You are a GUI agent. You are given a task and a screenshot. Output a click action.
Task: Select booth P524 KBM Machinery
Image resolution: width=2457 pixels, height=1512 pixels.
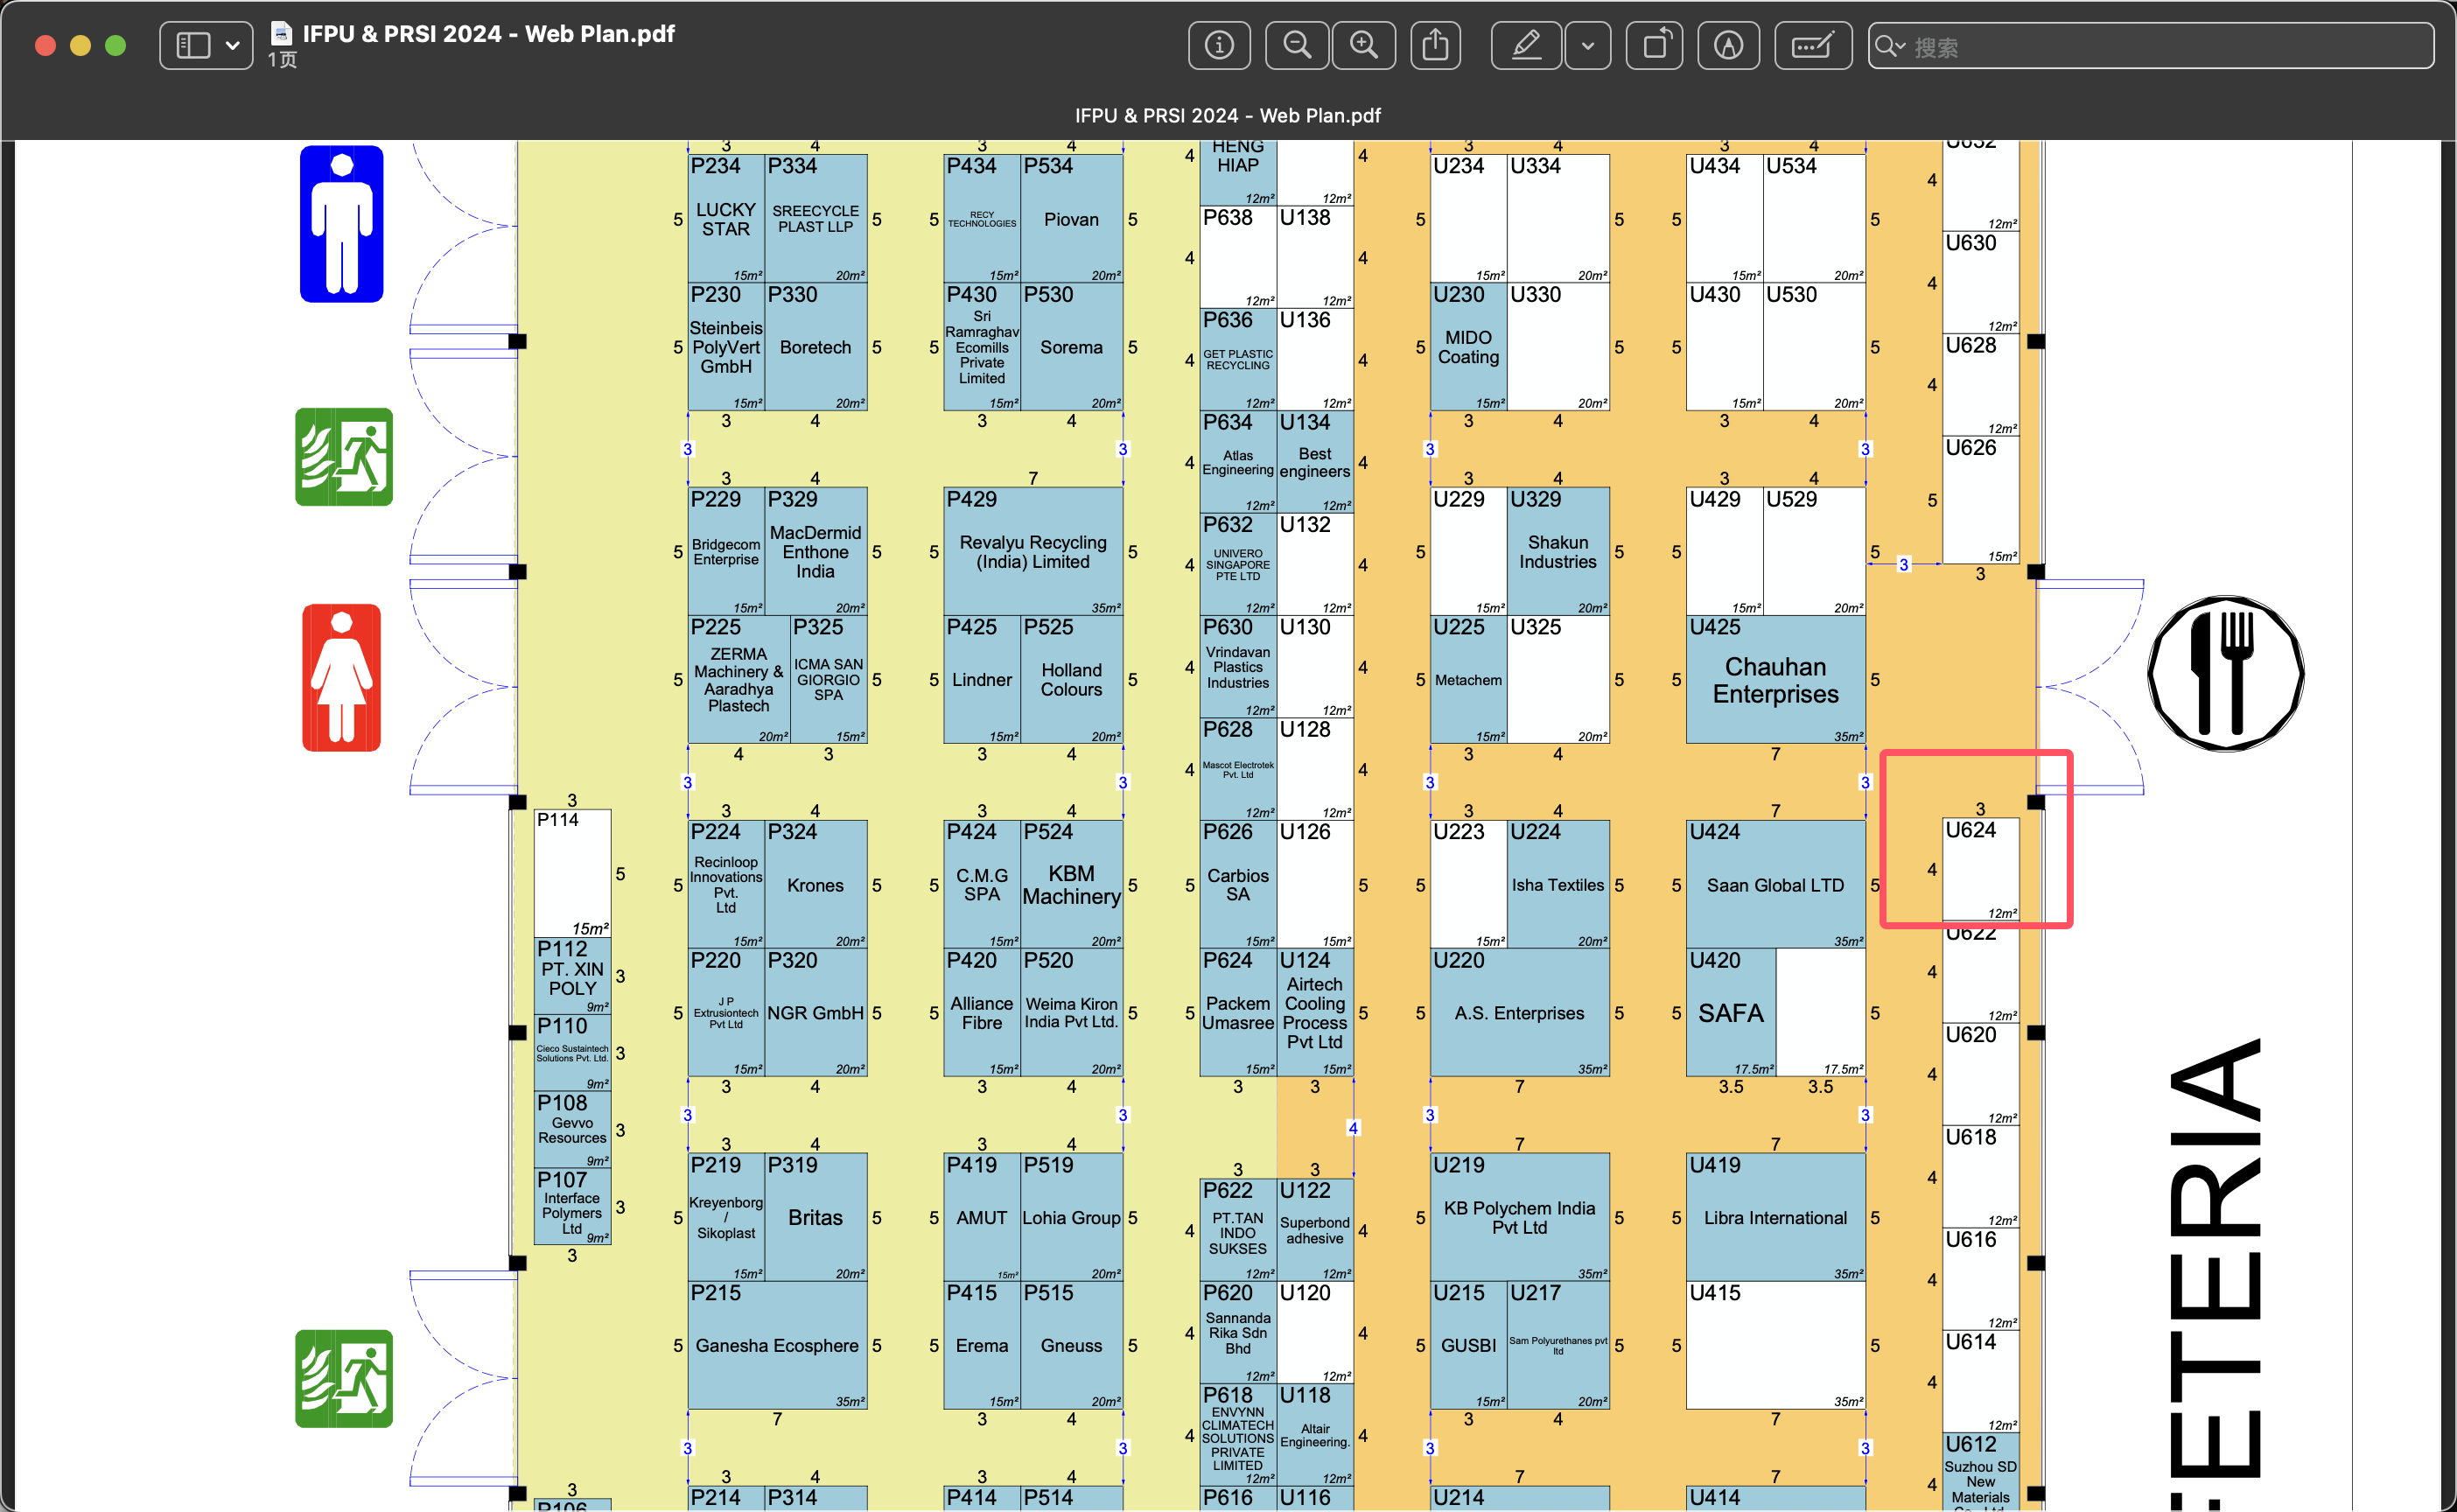[x=1072, y=884]
